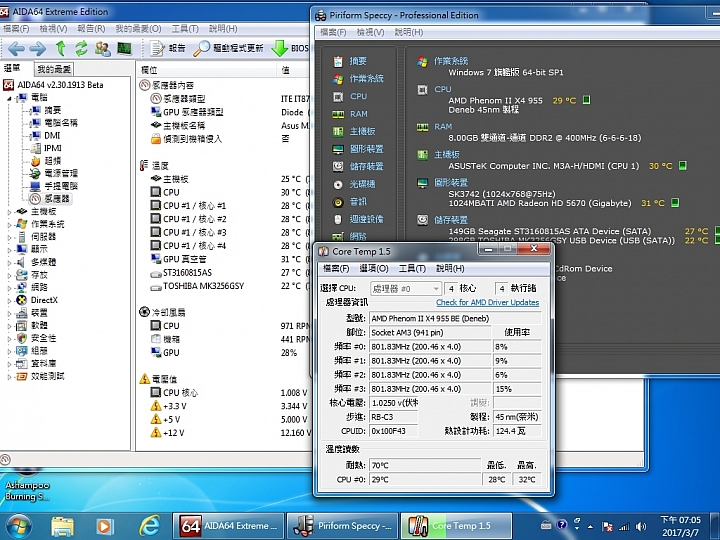Open the 工具(T) menu in AIDA64
The image size is (720, 540).
tap(185, 29)
